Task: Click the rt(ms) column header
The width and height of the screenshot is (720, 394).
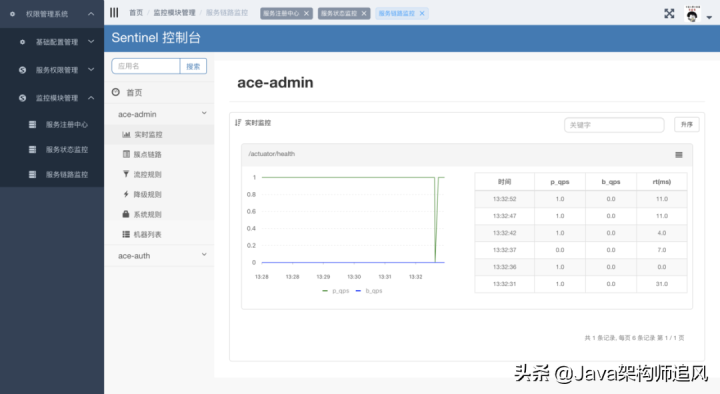Action: pos(662,182)
